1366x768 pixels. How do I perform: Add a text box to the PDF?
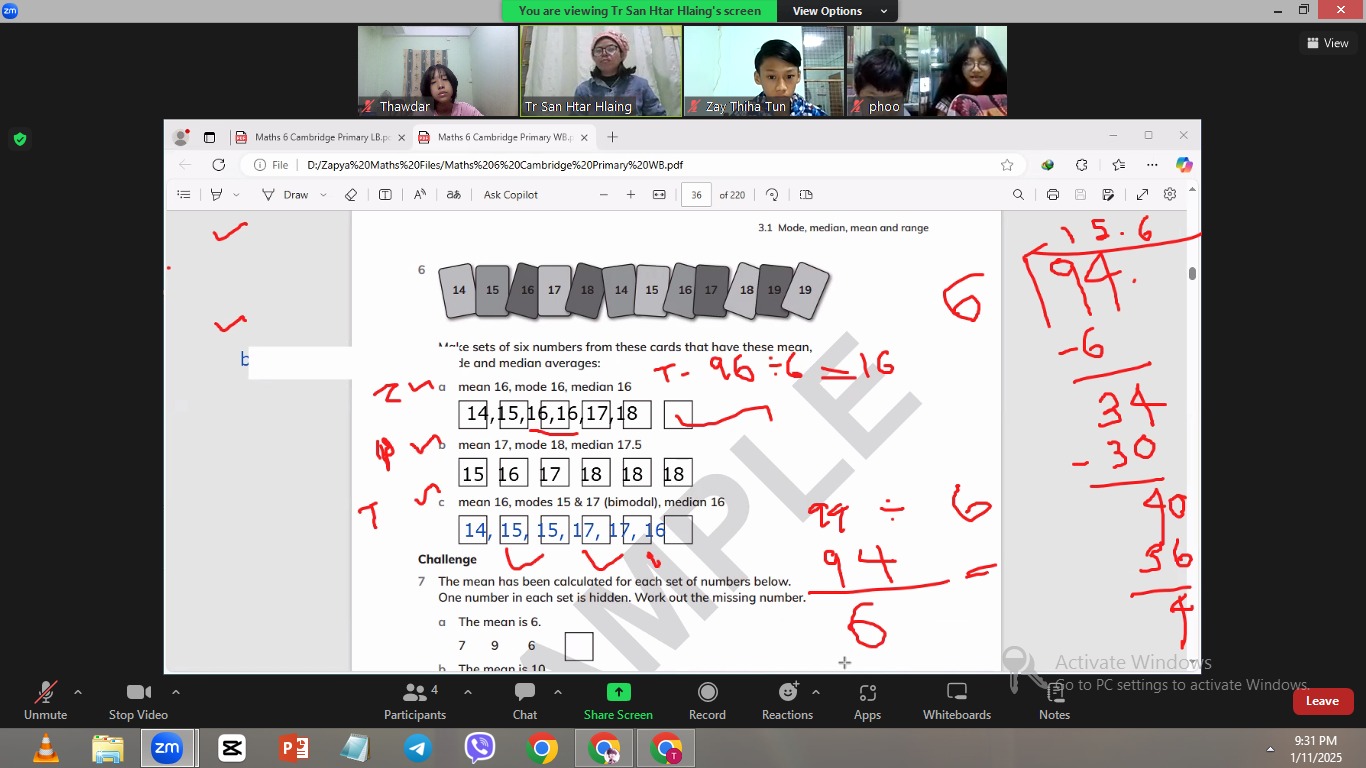click(x=385, y=195)
